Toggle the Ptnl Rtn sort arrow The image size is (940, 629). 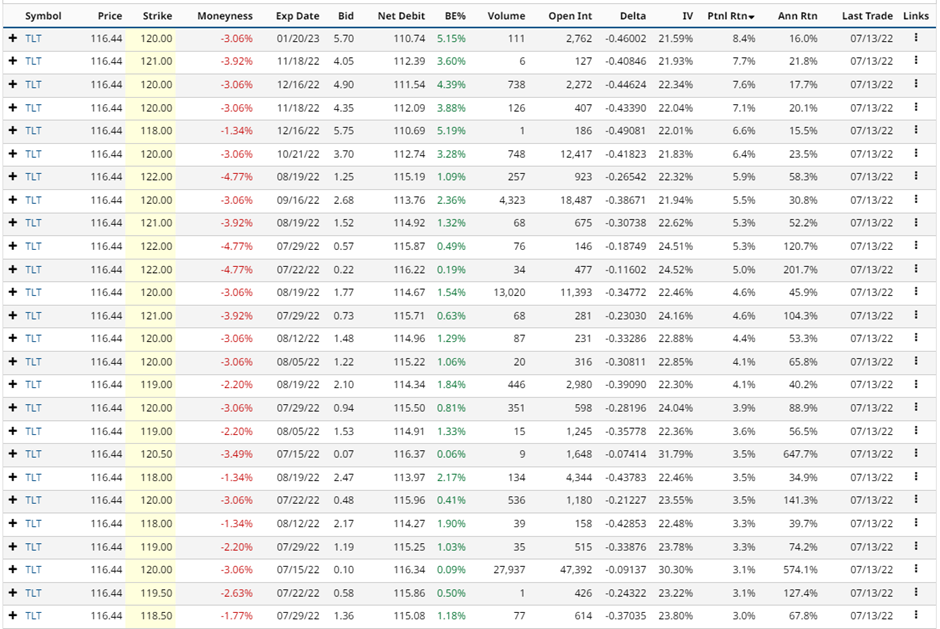point(752,17)
